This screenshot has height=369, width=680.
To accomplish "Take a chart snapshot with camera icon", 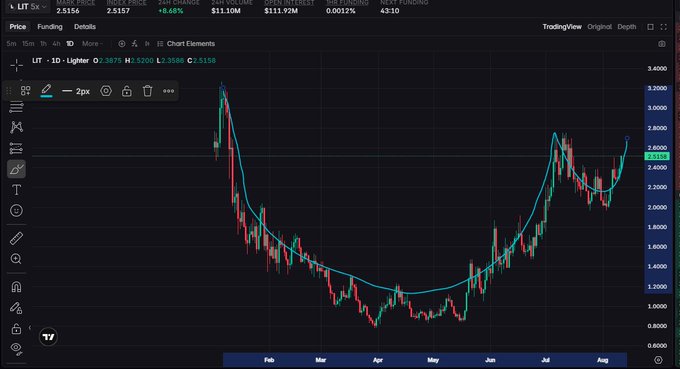I will pos(662,44).
